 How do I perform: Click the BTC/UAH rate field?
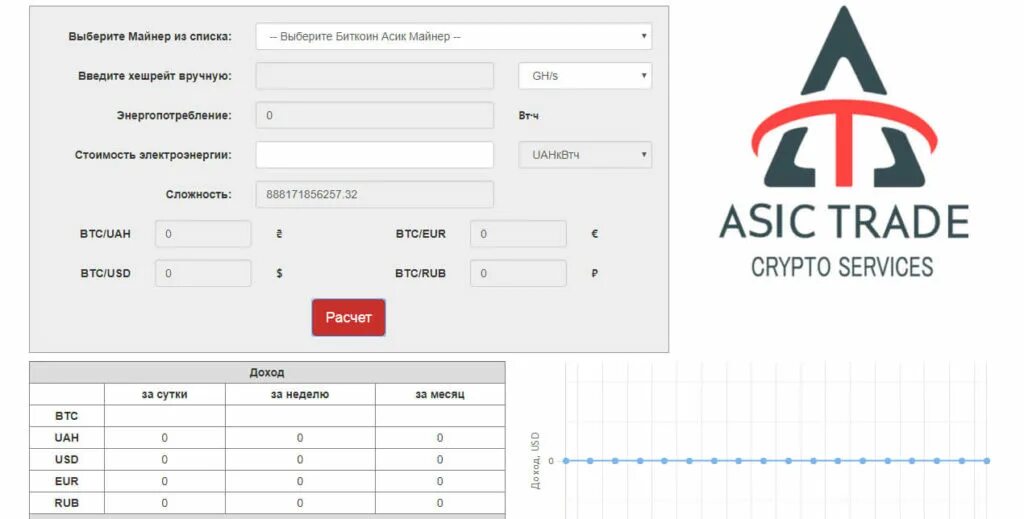(203, 234)
